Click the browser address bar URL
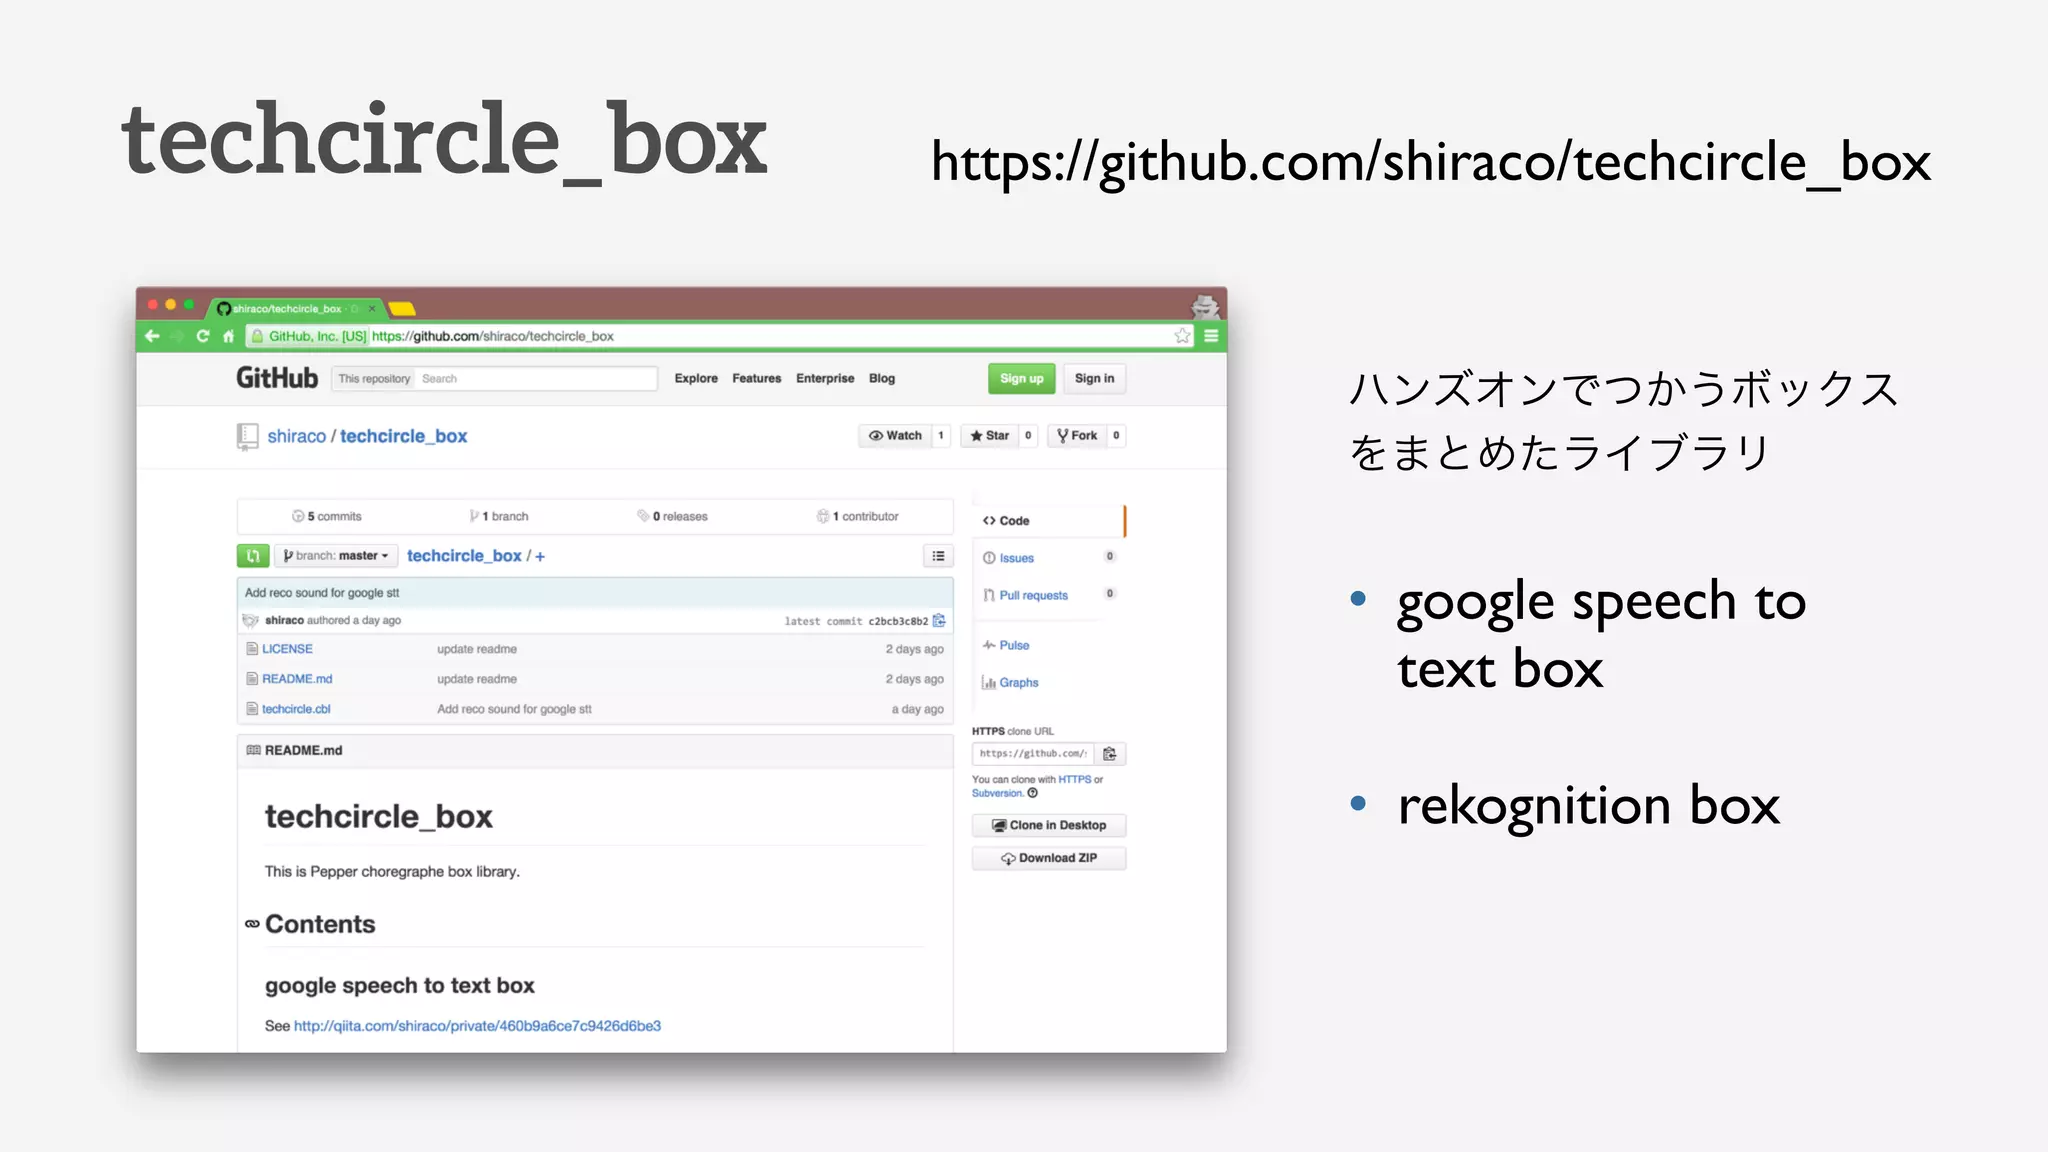The image size is (2048, 1152). pyautogui.click(x=493, y=336)
